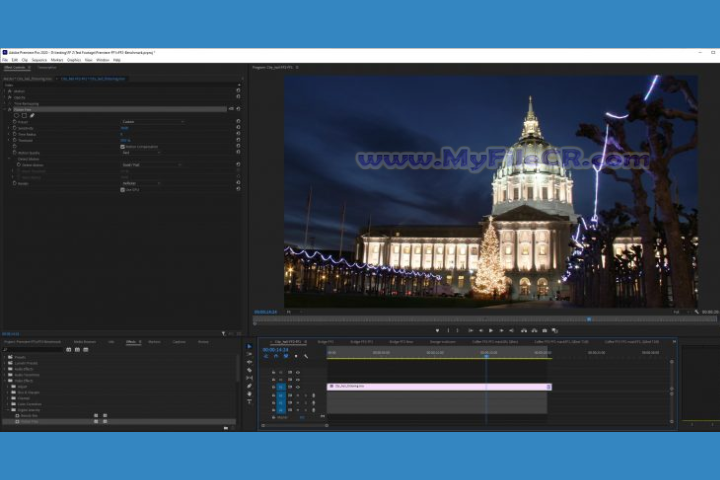This screenshot has width=720, height=480.
Task: Toggle insert sequences as nests icon
Action: click(266, 356)
